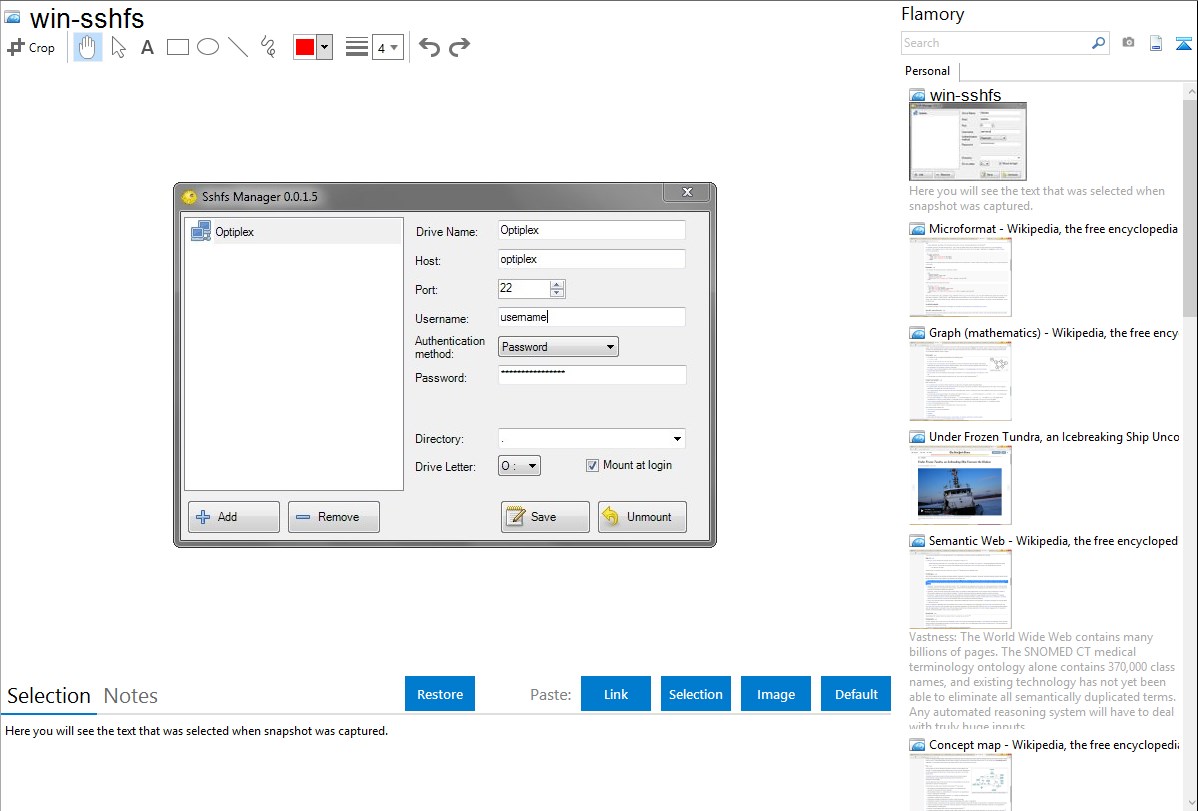1198x811 pixels.
Task: Choose the text annotation tool
Action: tap(147, 47)
